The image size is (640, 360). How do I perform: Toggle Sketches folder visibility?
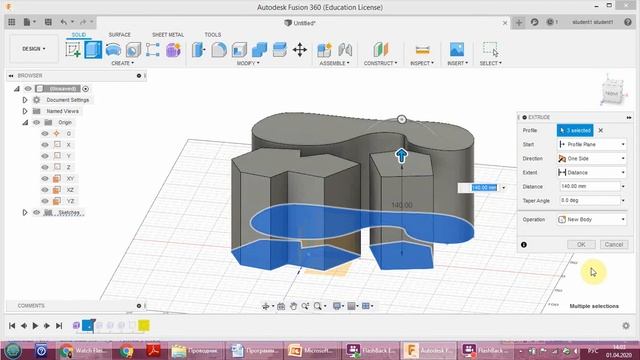click(37, 213)
